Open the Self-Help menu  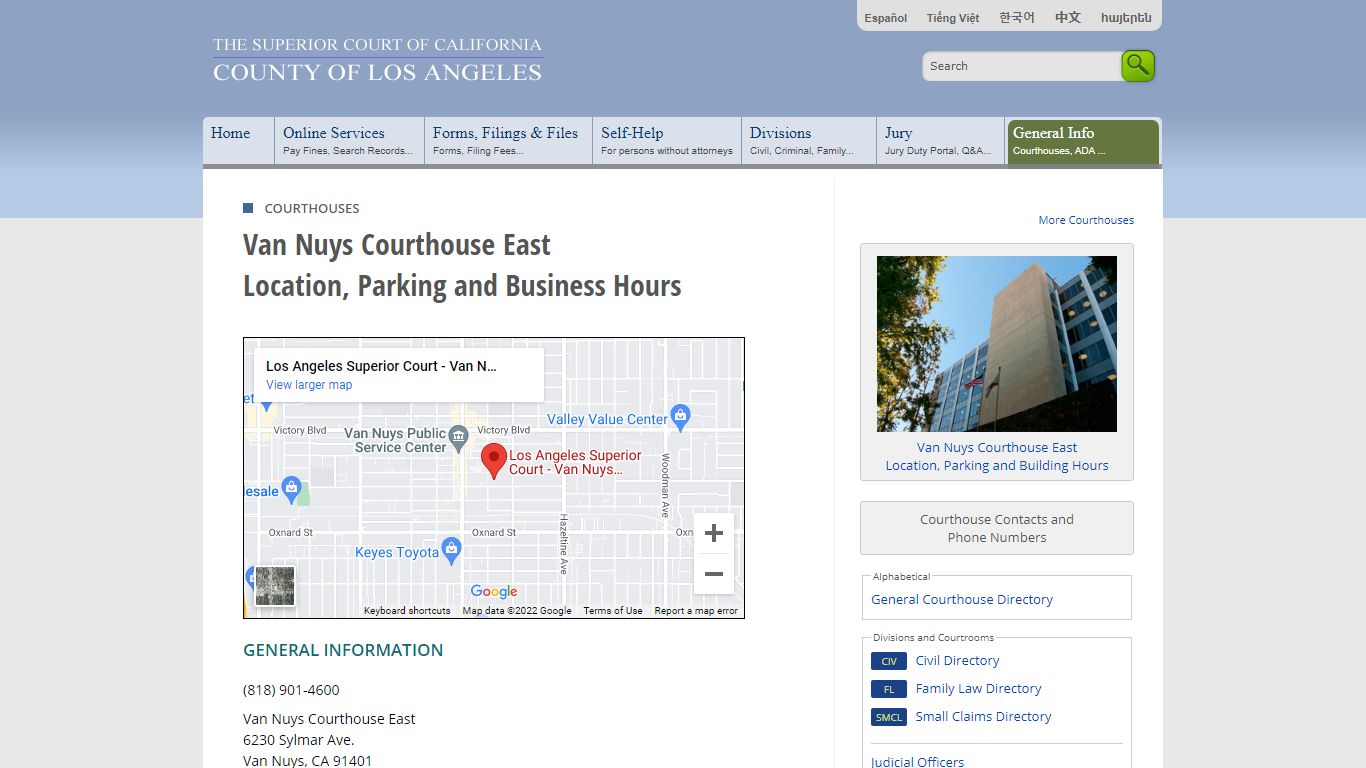[667, 141]
